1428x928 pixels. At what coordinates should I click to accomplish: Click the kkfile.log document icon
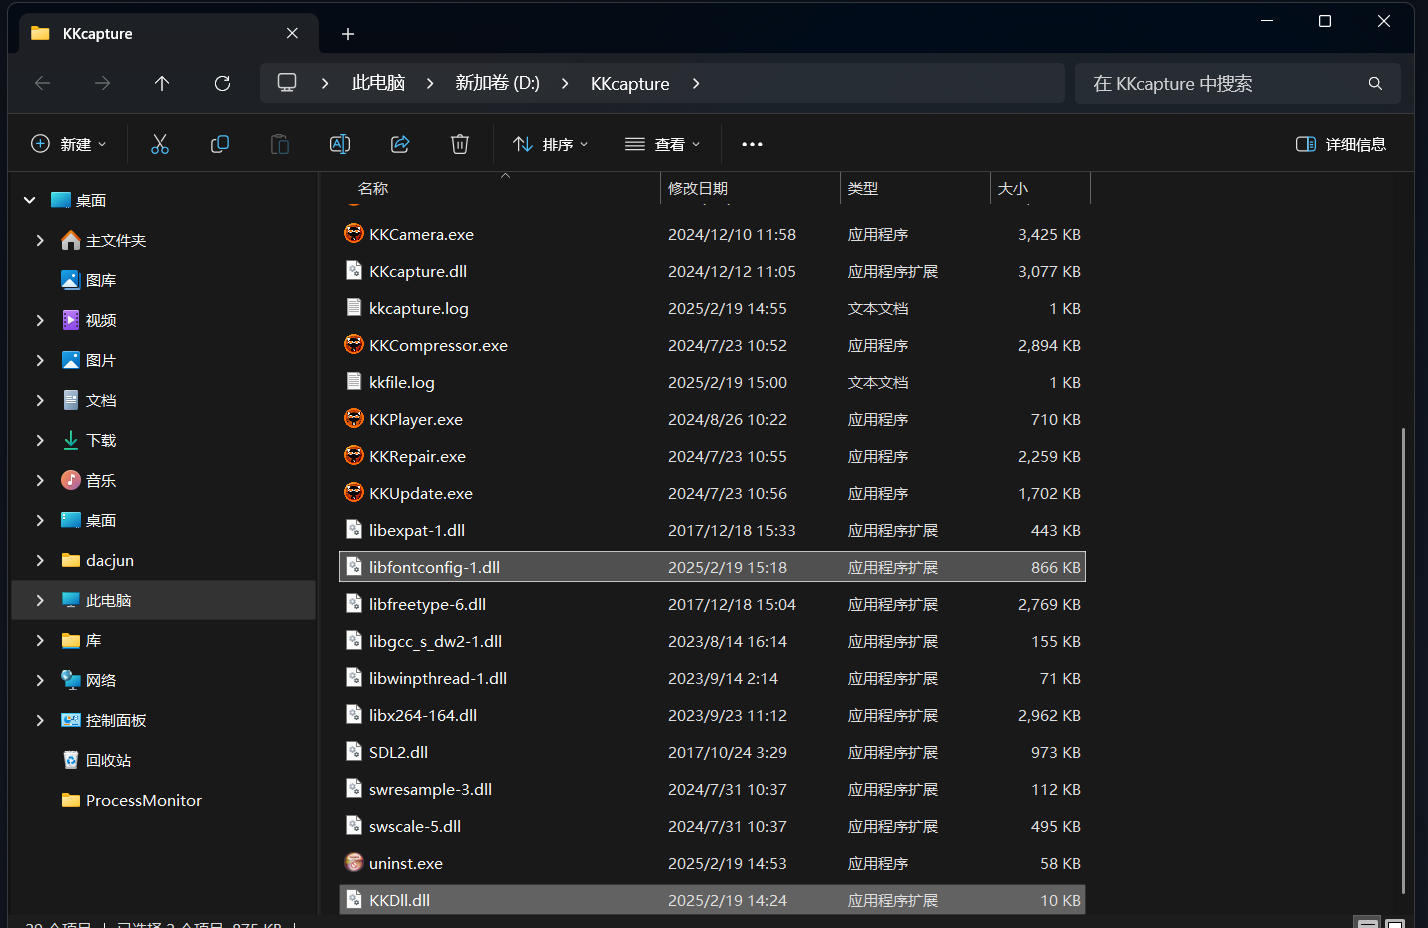pos(354,381)
